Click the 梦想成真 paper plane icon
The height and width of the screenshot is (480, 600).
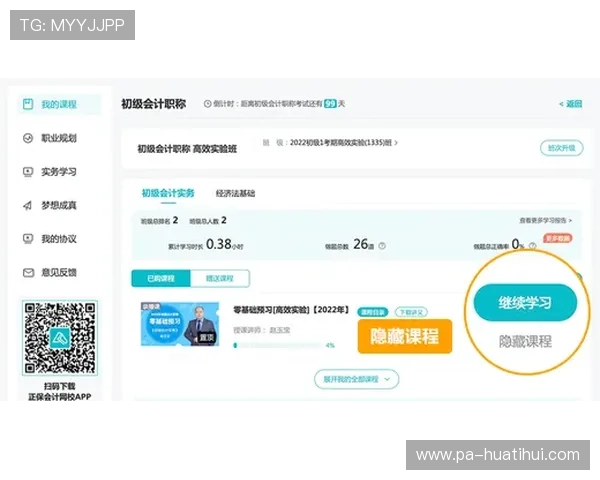(28, 206)
